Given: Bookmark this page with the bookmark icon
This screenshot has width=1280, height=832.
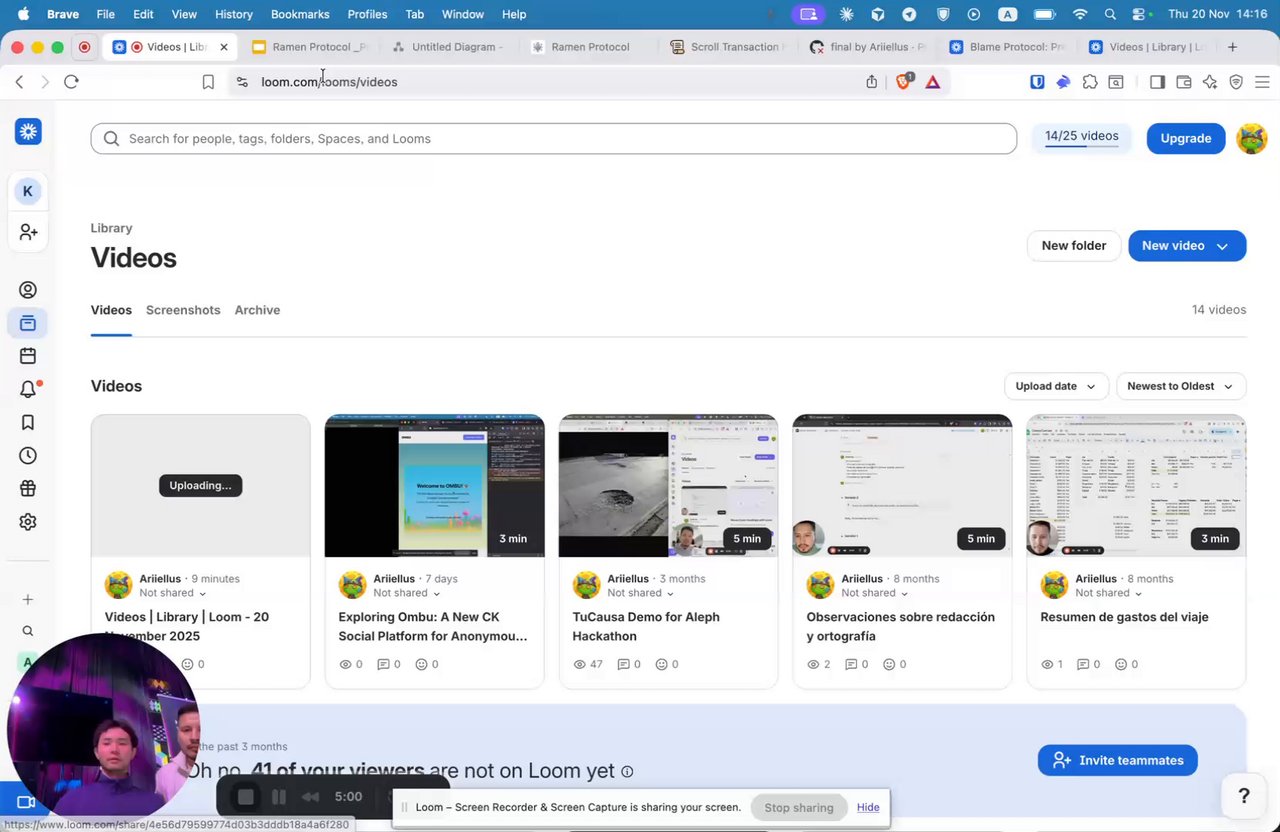Looking at the screenshot, I should click(208, 82).
